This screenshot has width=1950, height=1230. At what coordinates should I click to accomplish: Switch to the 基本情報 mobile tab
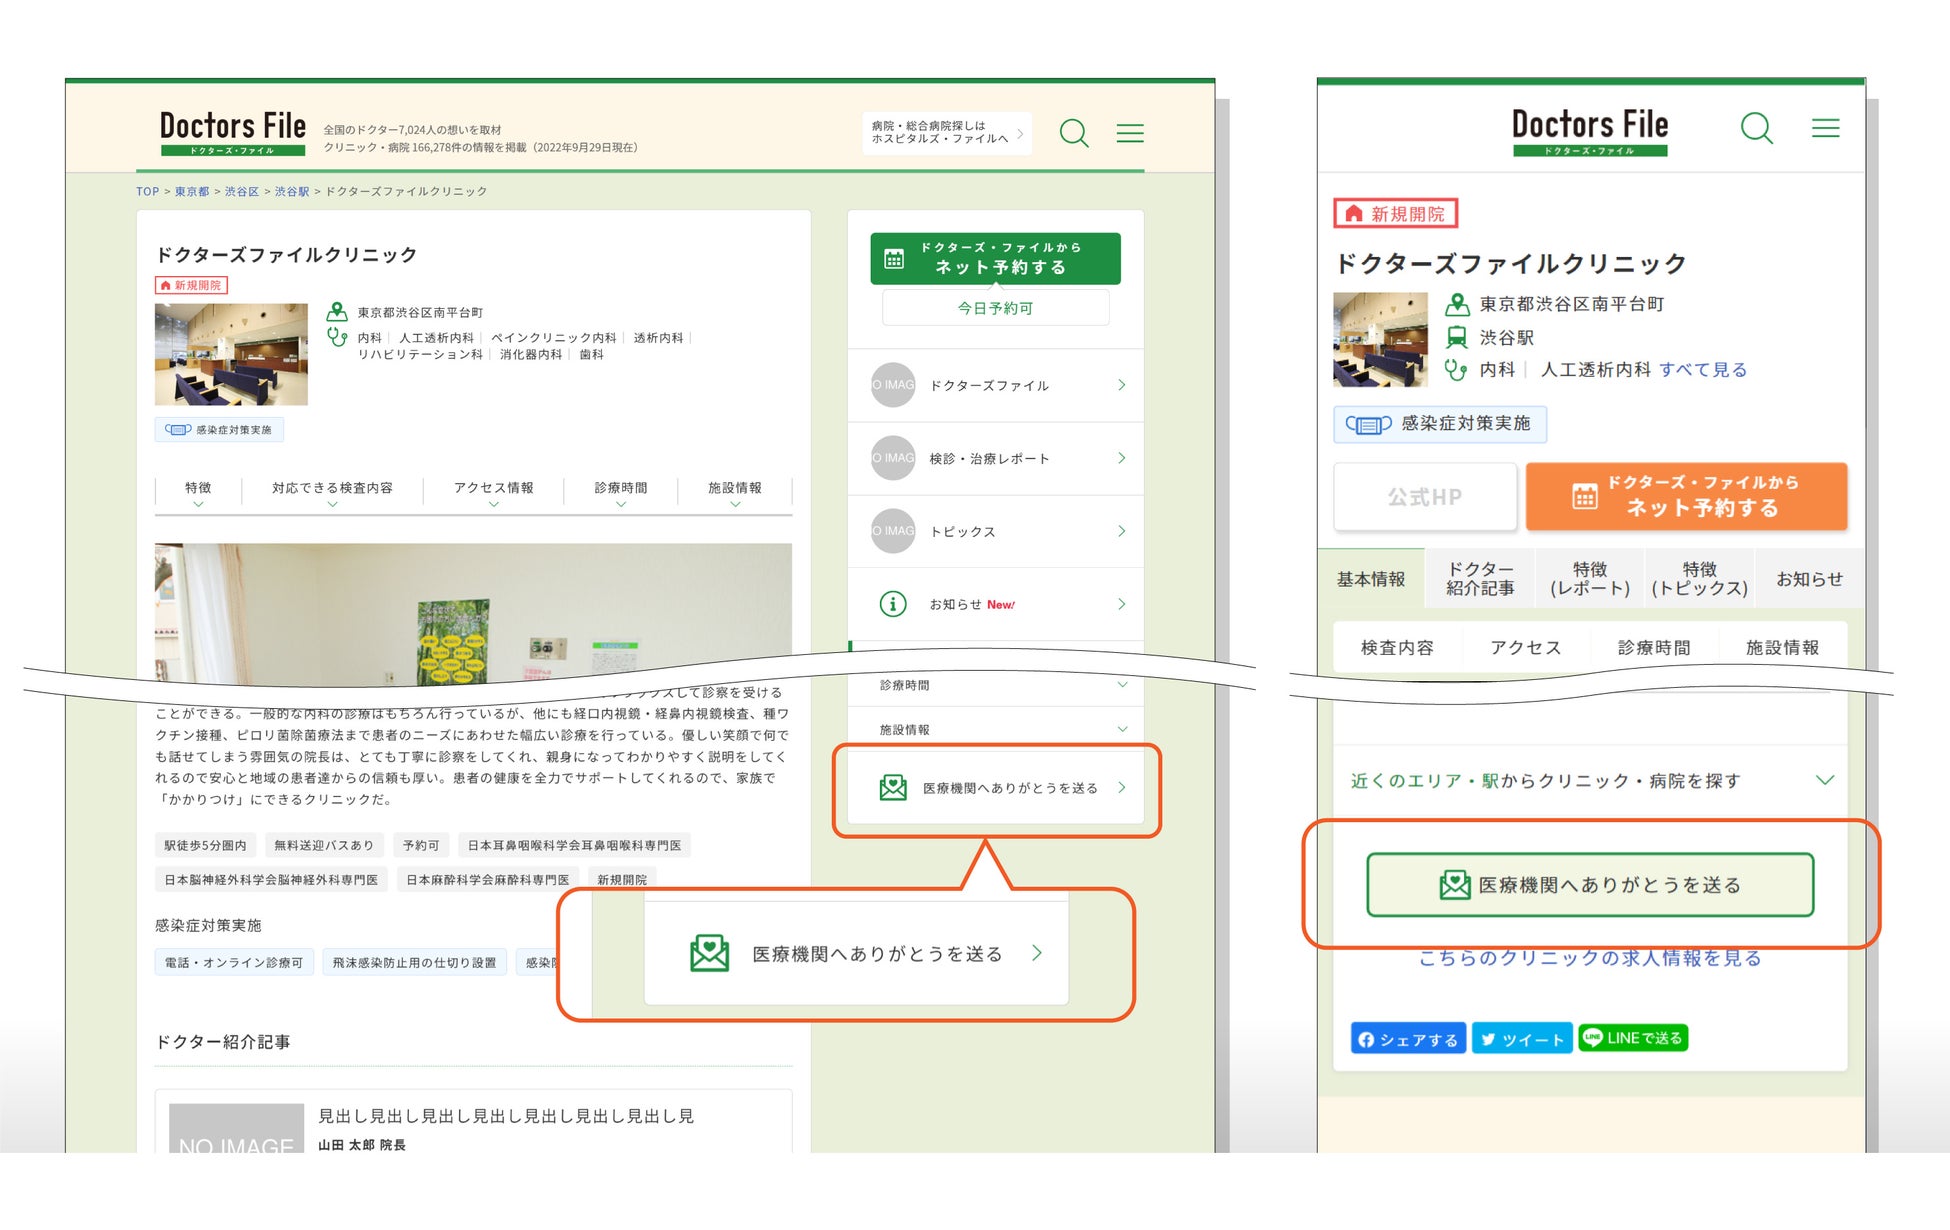pyautogui.click(x=1371, y=579)
